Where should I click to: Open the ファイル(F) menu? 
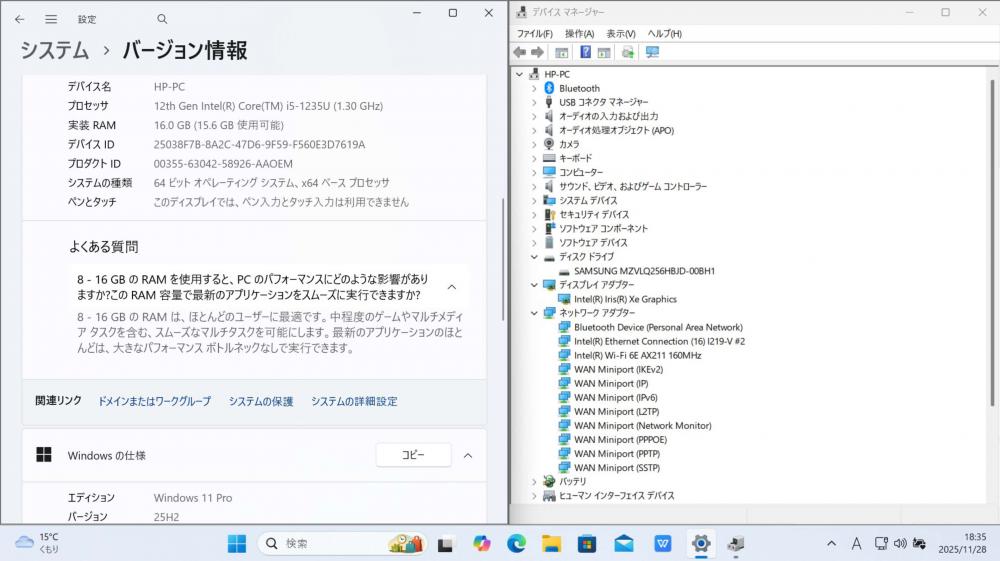534,33
